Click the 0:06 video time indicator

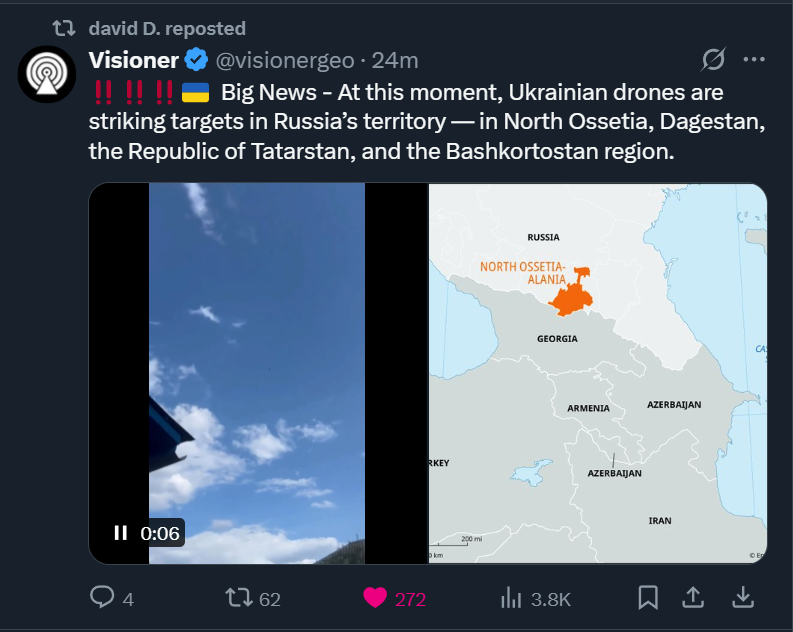pyautogui.click(x=160, y=533)
